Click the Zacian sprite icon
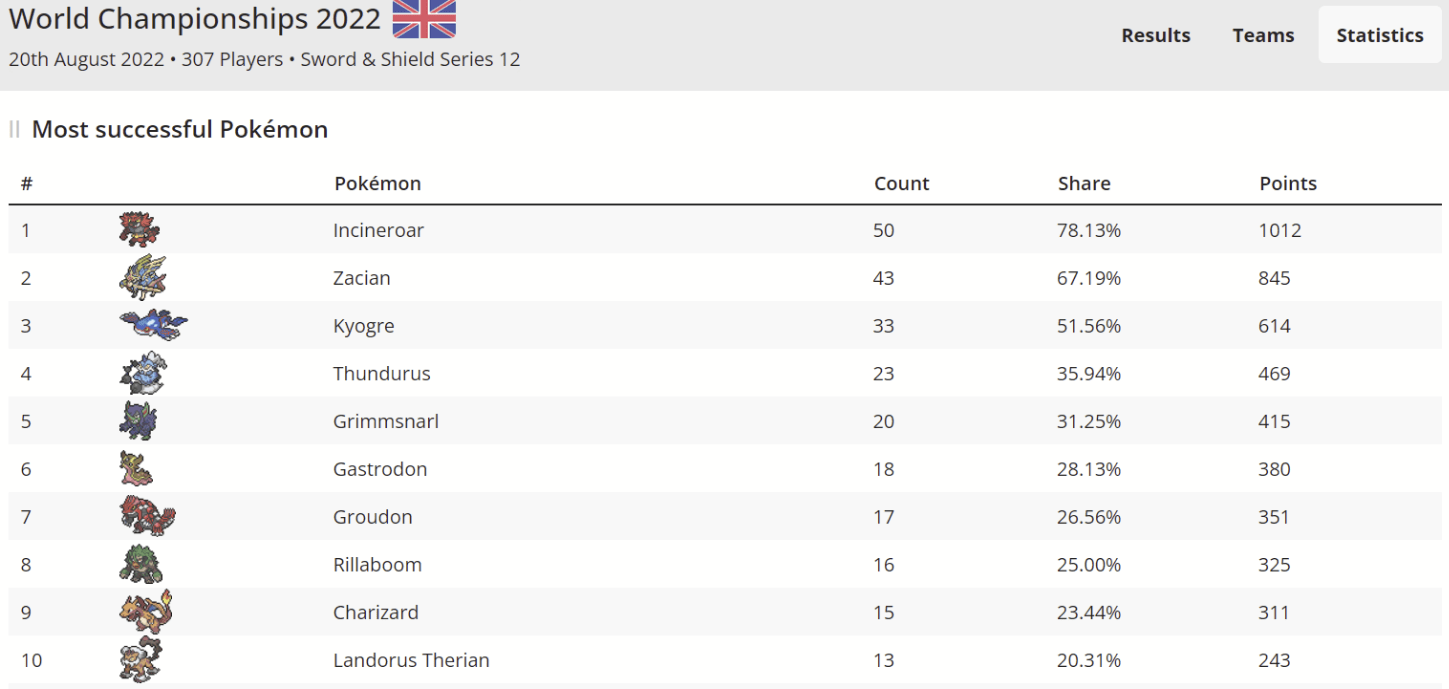The image size is (1449, 689). point(142,277)
